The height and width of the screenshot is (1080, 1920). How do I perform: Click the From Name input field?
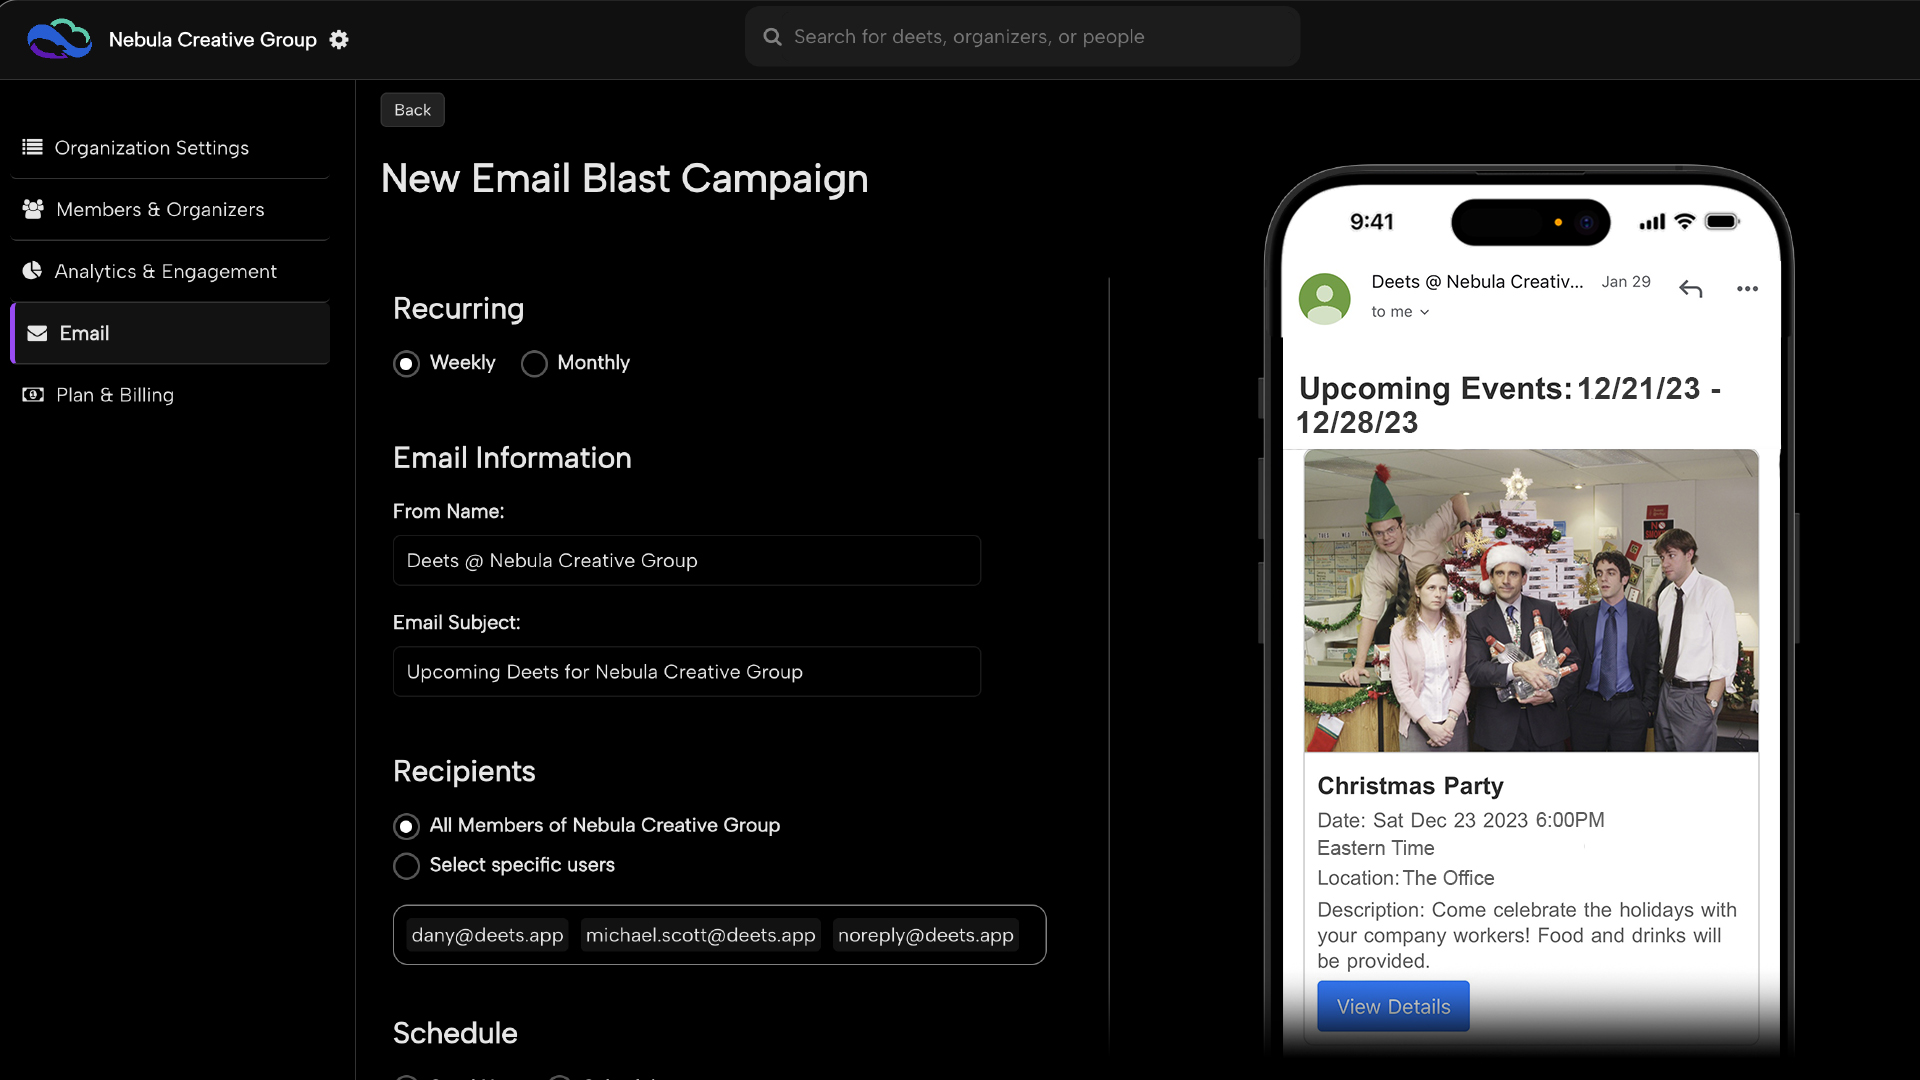686,560
